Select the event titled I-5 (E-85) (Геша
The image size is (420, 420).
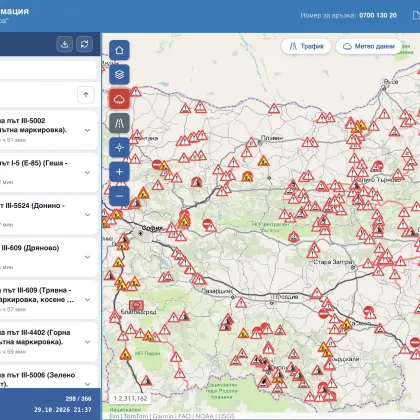34,163
